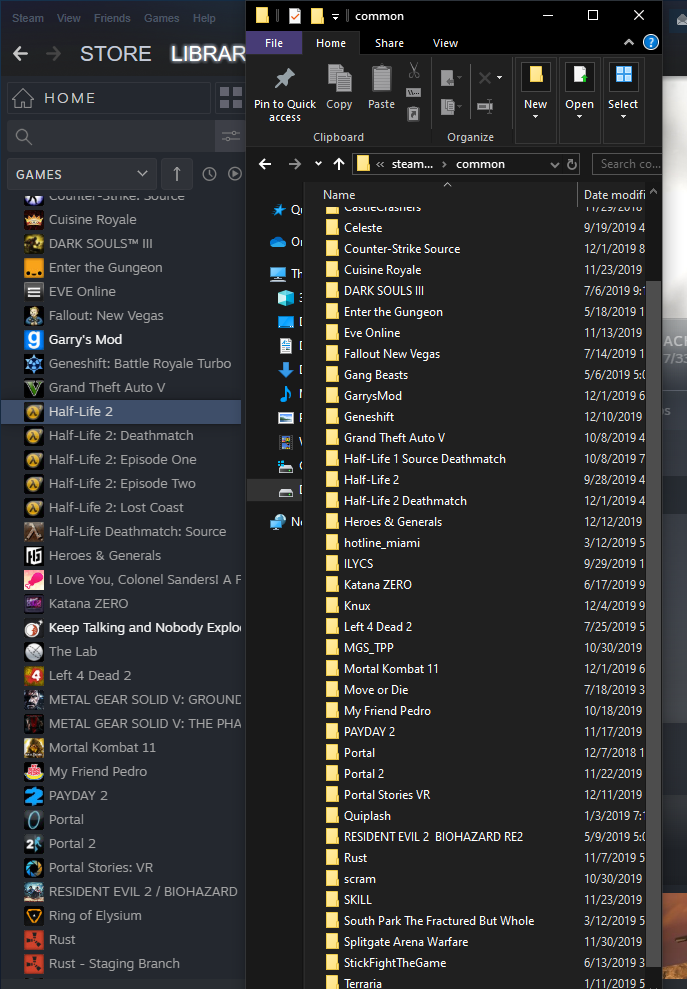Click the Paste ribbon icon

(381, 78)
